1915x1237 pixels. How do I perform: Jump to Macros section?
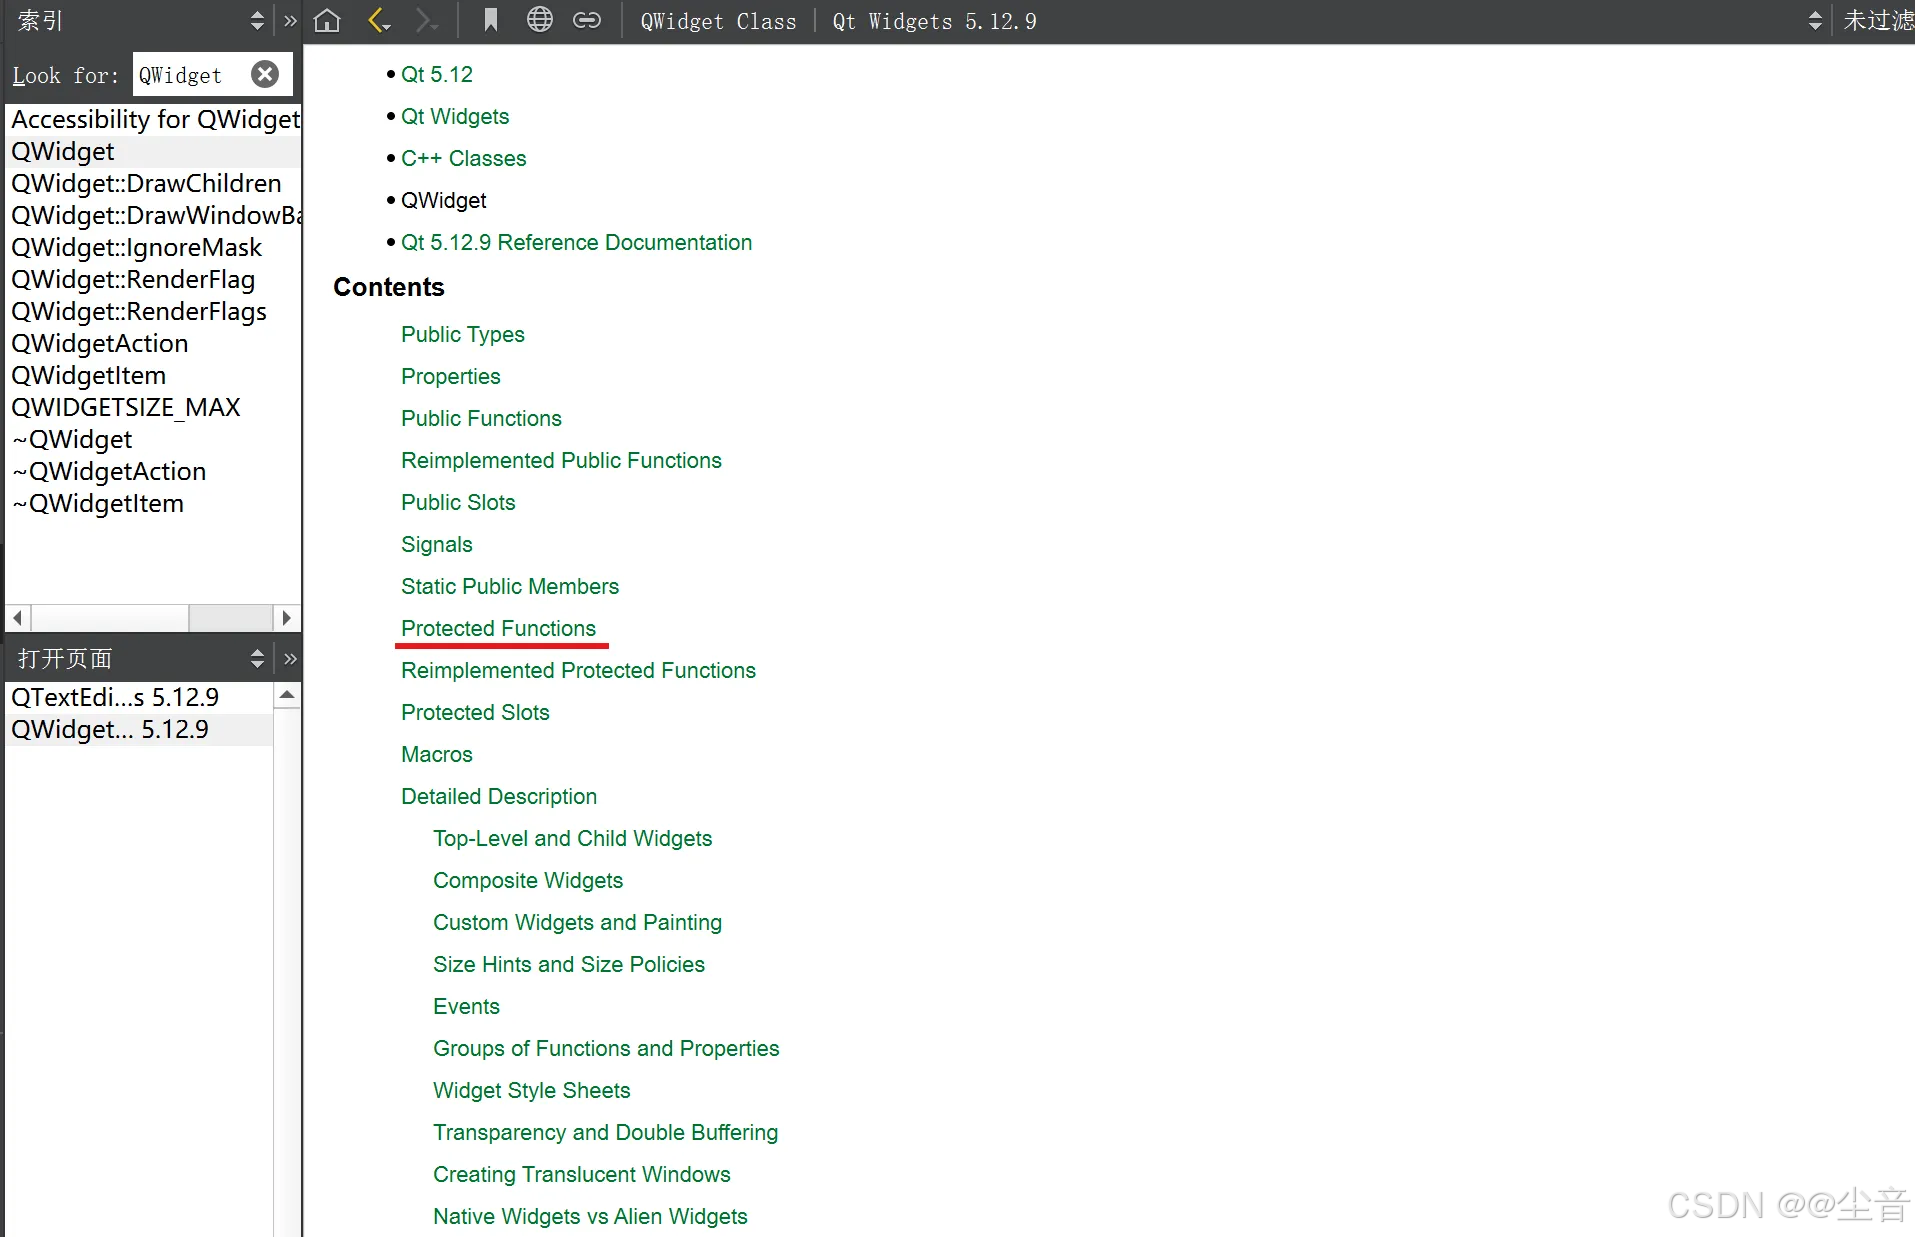tap(437, 754)
